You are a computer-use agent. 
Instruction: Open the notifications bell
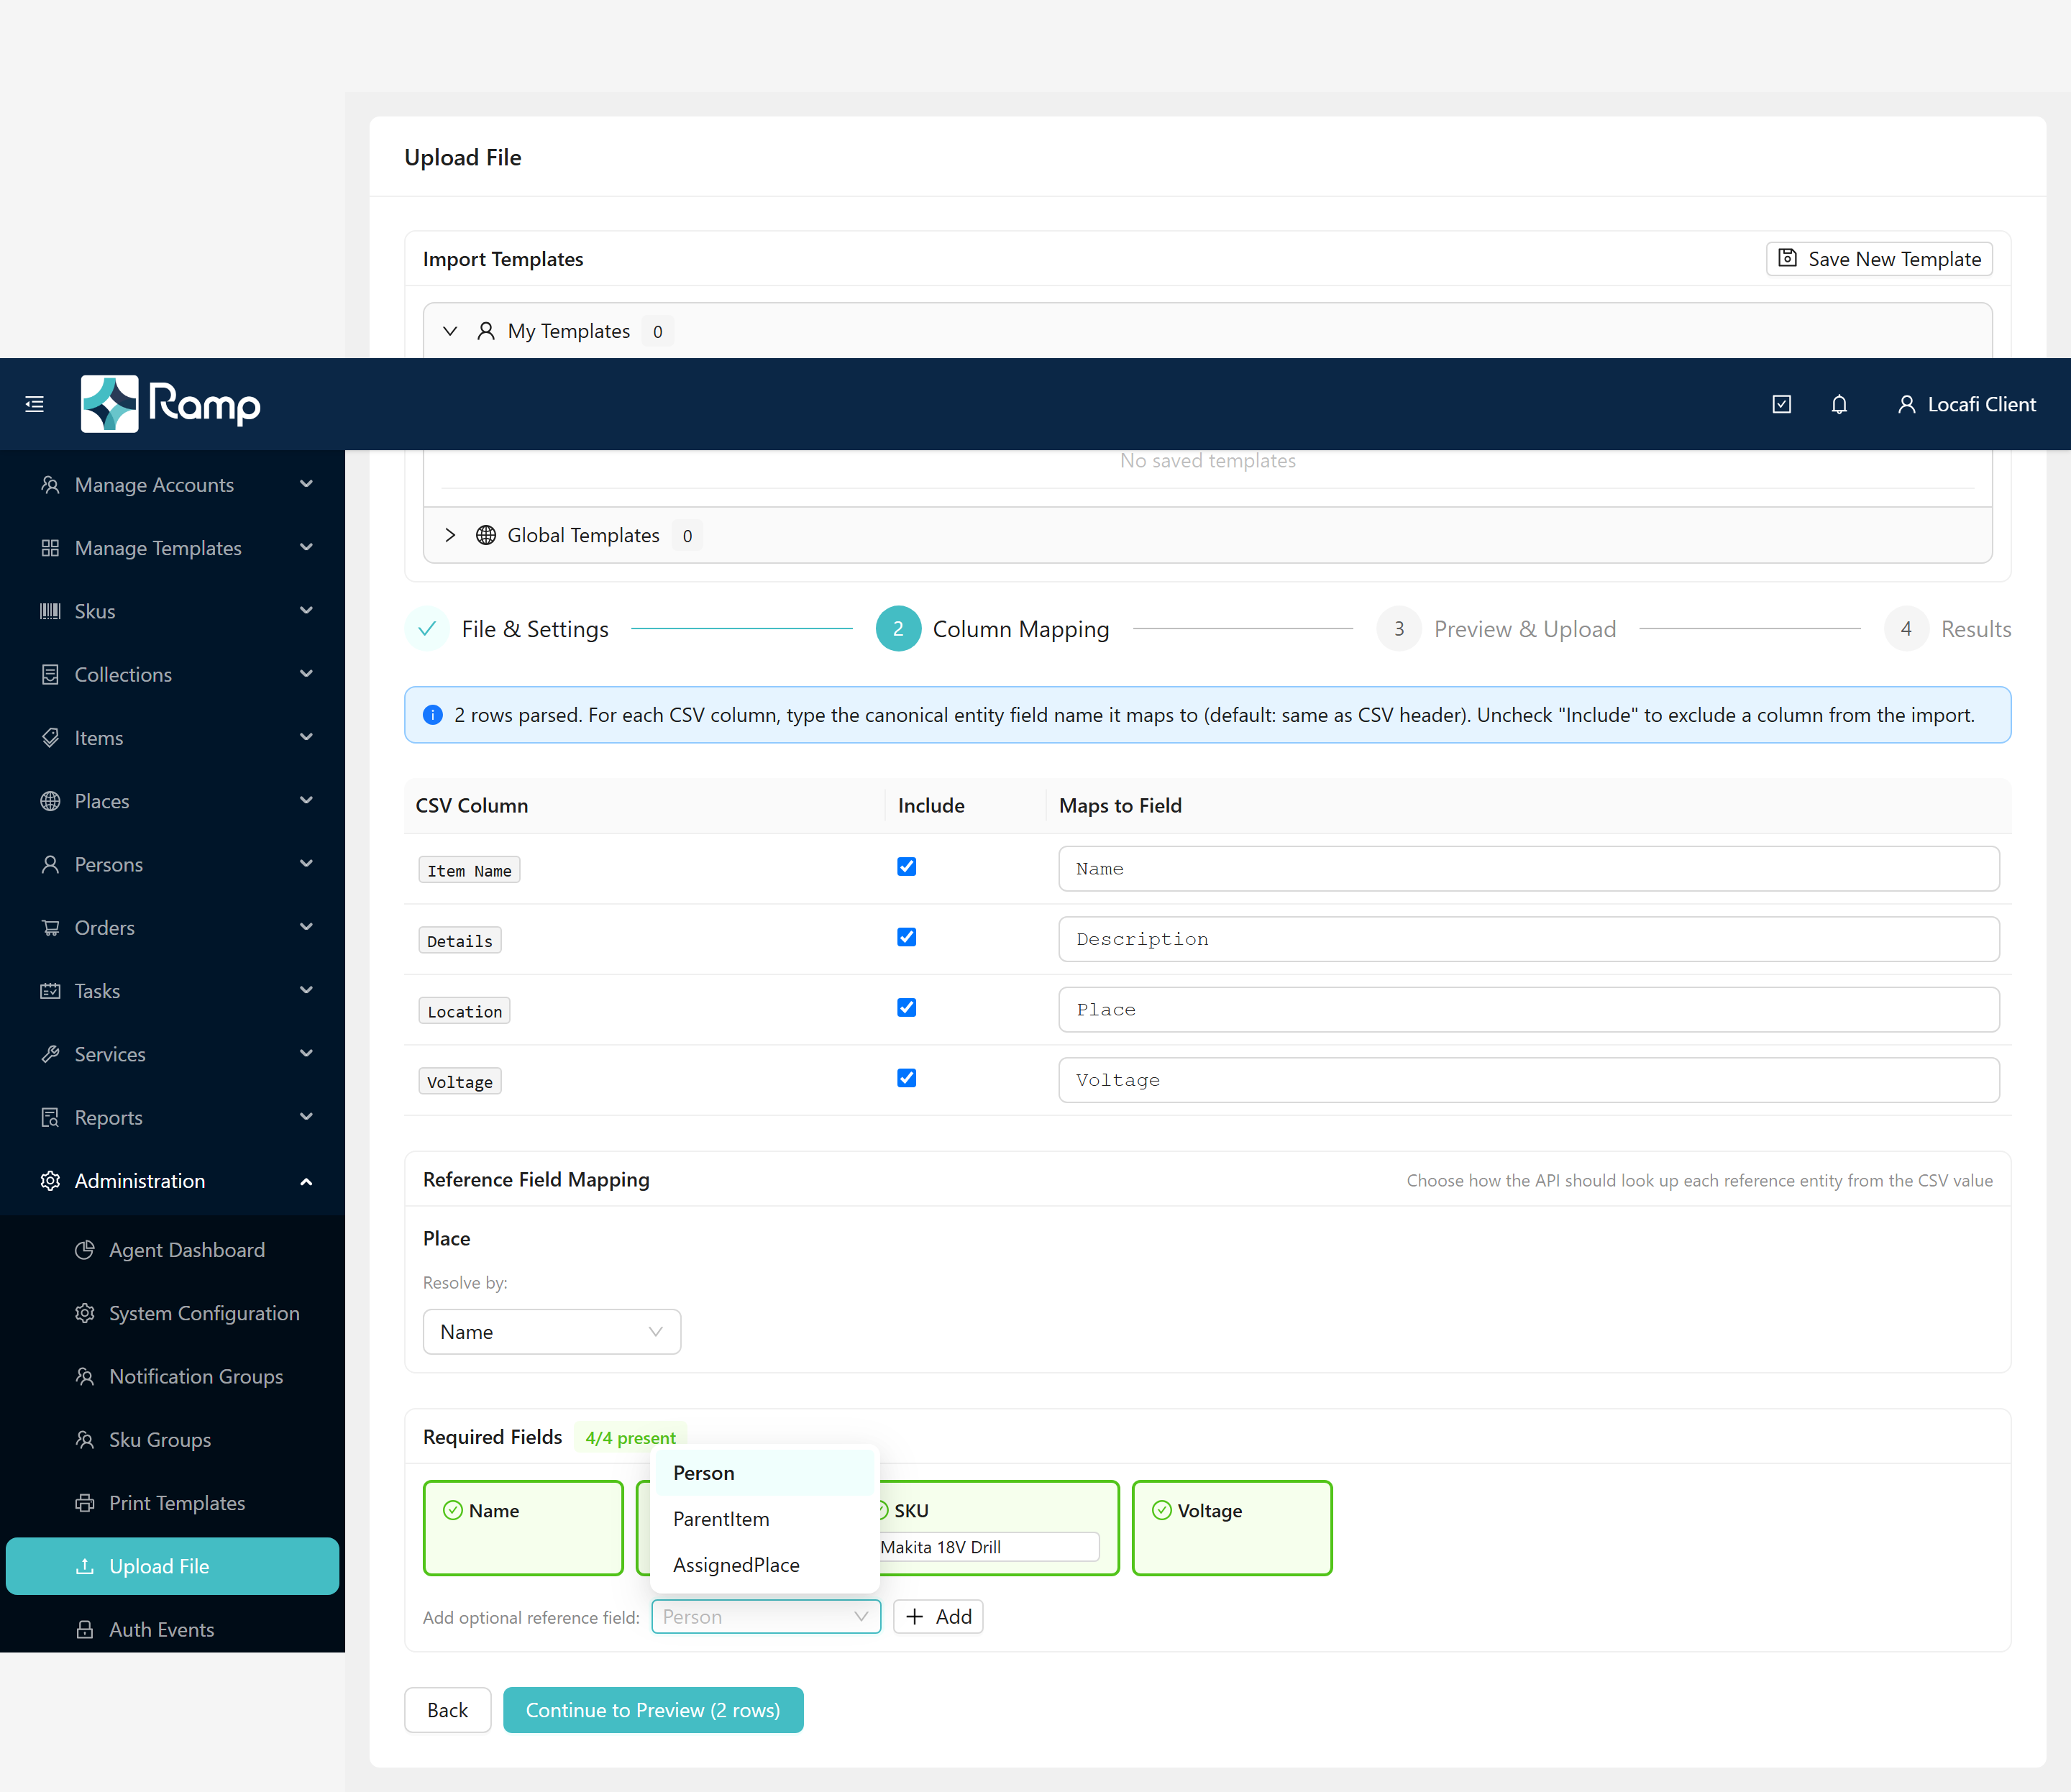[1839, 404]
